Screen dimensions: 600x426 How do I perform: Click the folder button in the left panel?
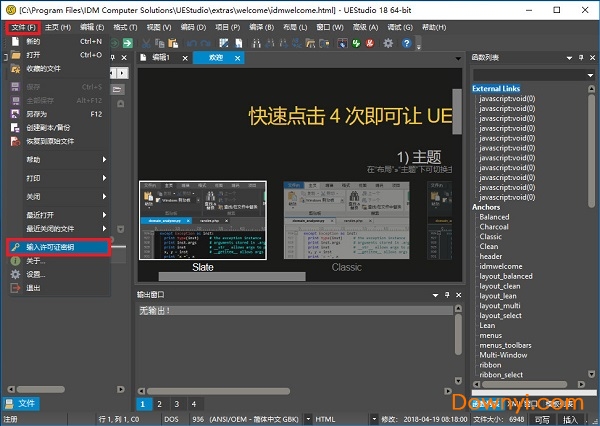[x=117, y=90]
